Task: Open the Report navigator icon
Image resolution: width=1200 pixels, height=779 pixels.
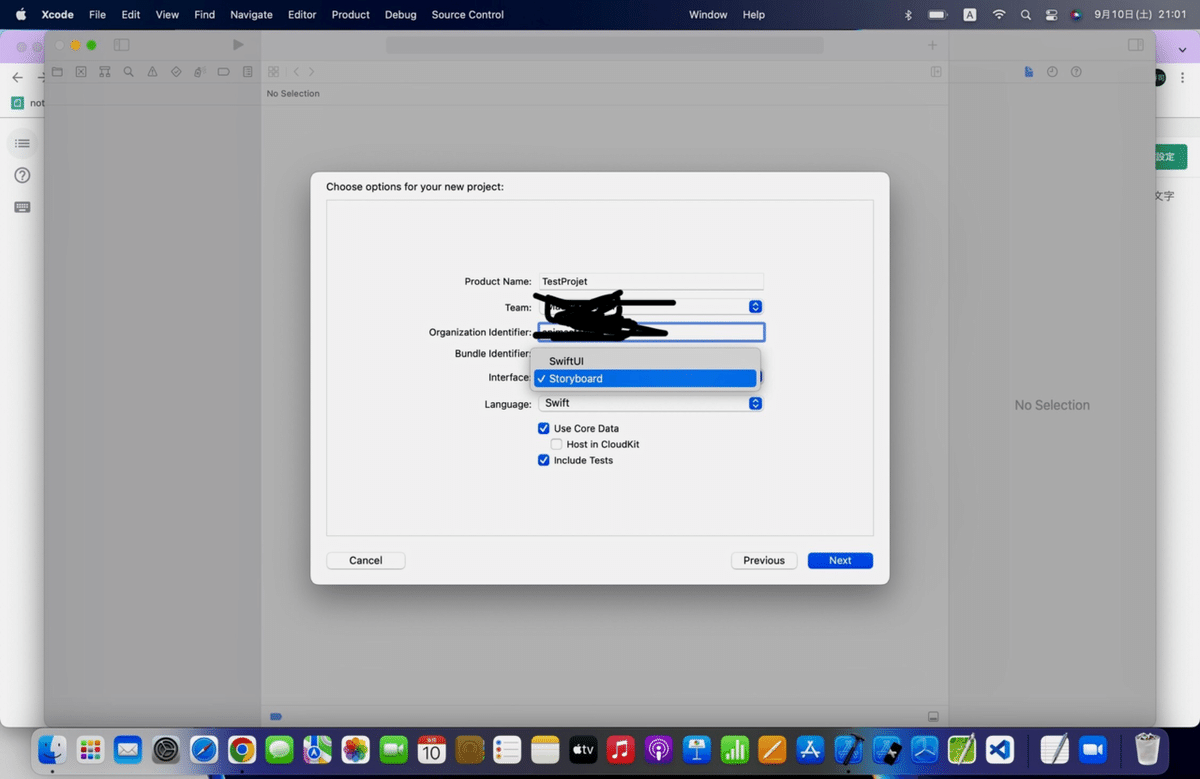Action: [x=247, y=72]
